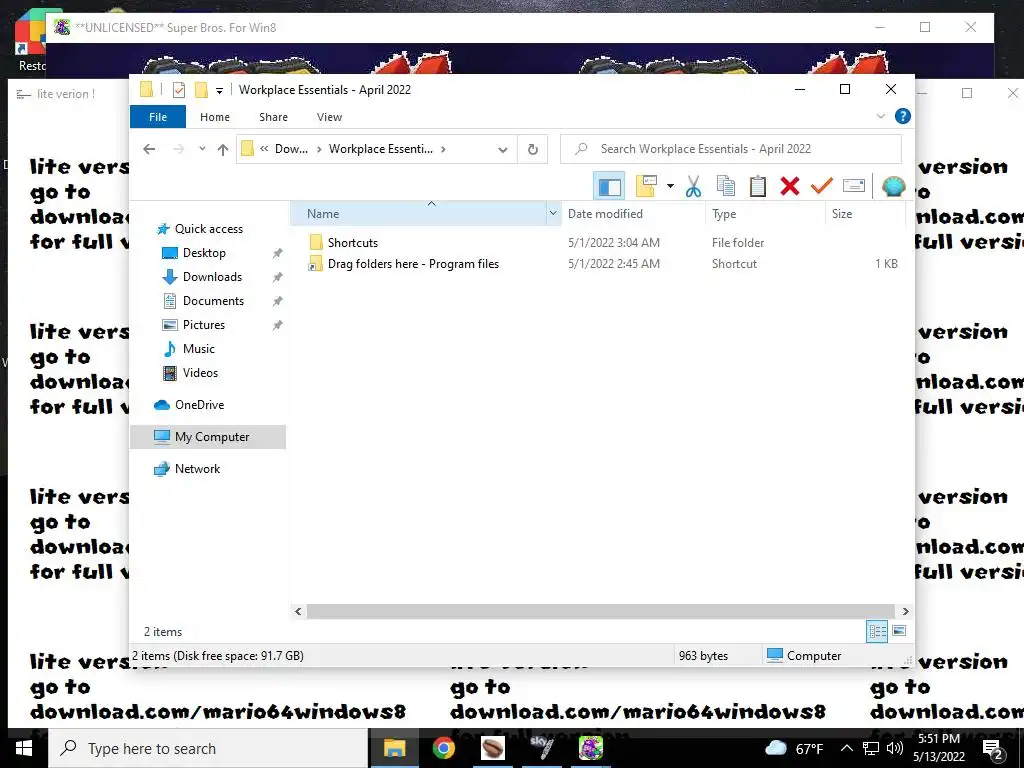Sort by the Name column header
The height and width of the screenshot is (768, 1024).
(x=418, y=214)
